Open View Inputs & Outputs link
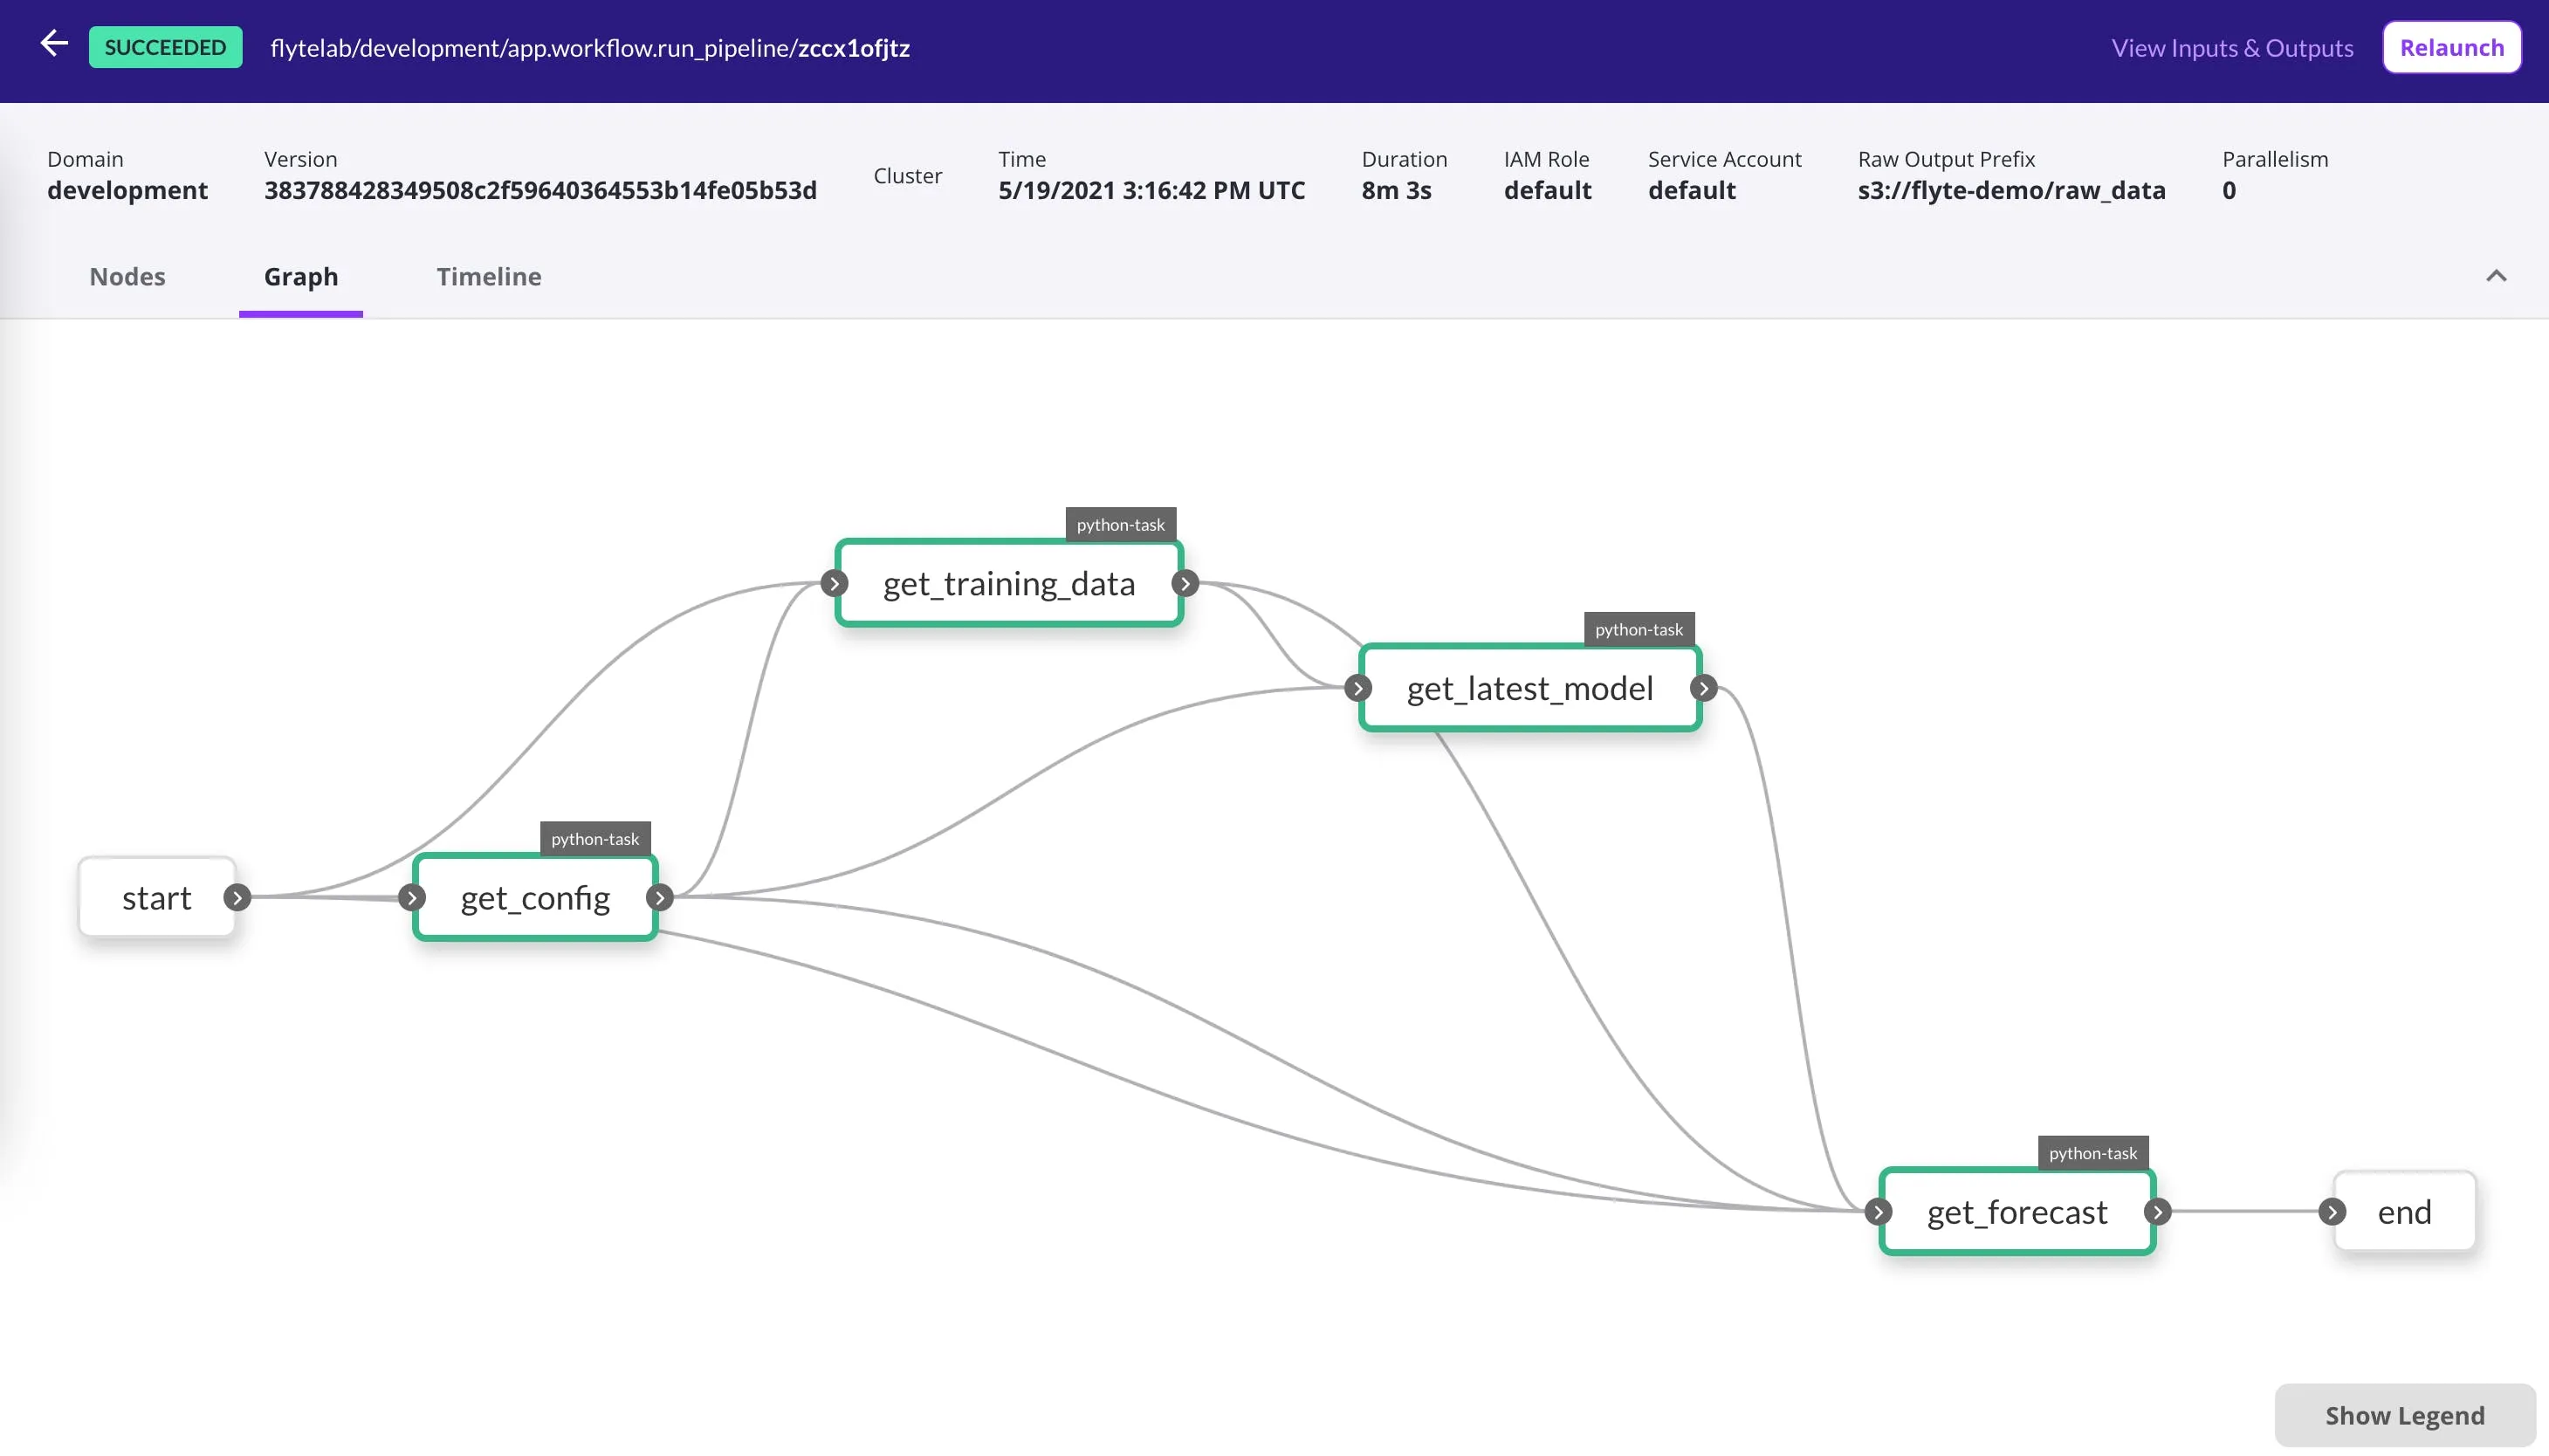The image size is (2549, 1456). click(x=2232, y=48)
